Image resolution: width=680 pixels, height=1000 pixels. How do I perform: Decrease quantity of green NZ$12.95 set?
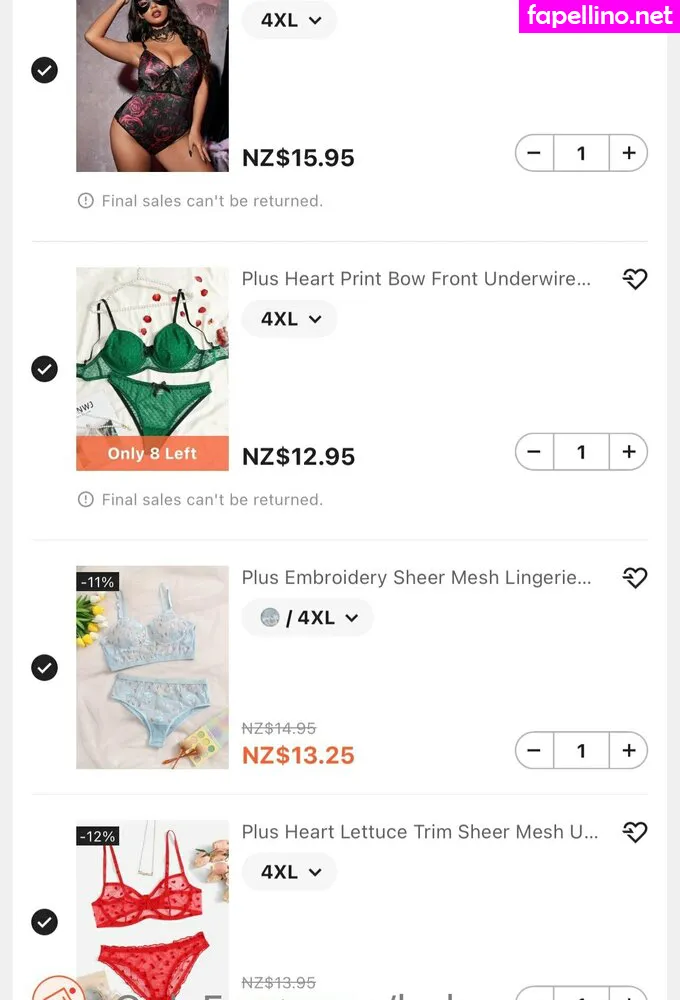point(534,452)
